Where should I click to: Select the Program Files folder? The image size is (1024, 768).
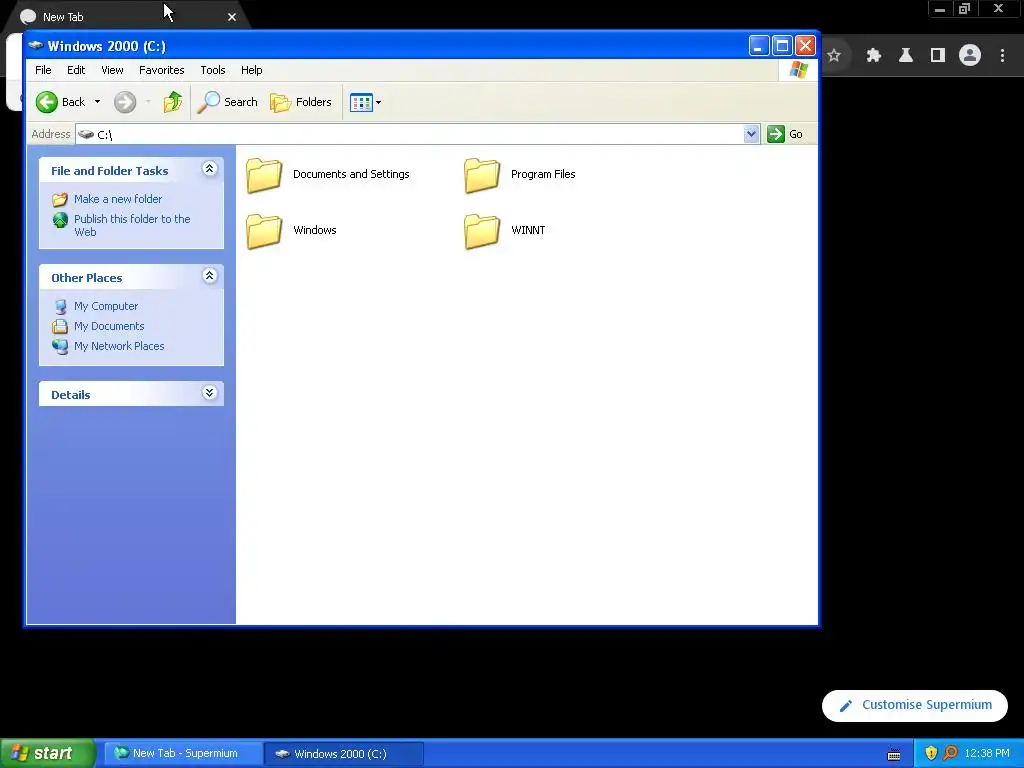click(520, 175)
